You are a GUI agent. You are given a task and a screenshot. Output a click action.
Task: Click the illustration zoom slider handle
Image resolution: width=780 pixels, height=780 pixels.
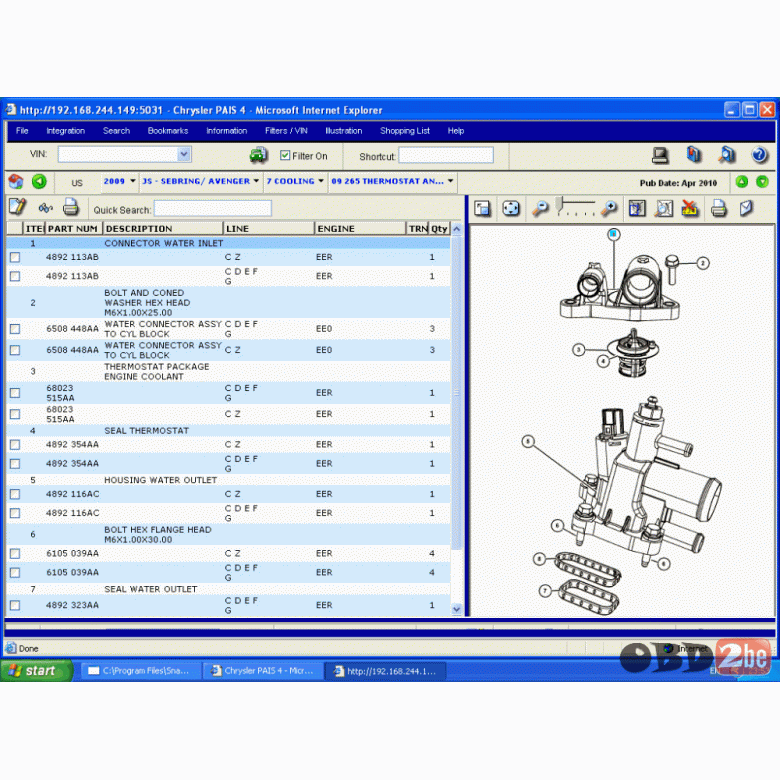click(560, 203)
